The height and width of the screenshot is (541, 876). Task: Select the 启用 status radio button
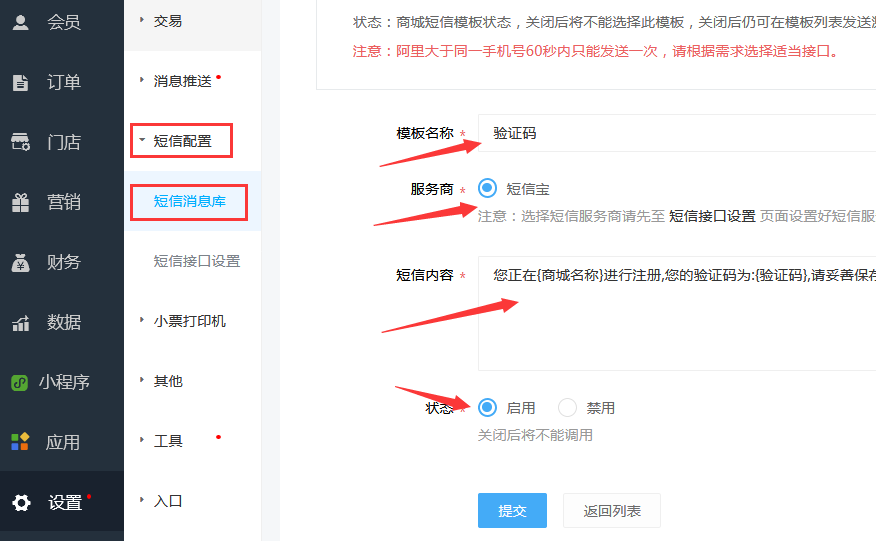click(x=487, y=408)
